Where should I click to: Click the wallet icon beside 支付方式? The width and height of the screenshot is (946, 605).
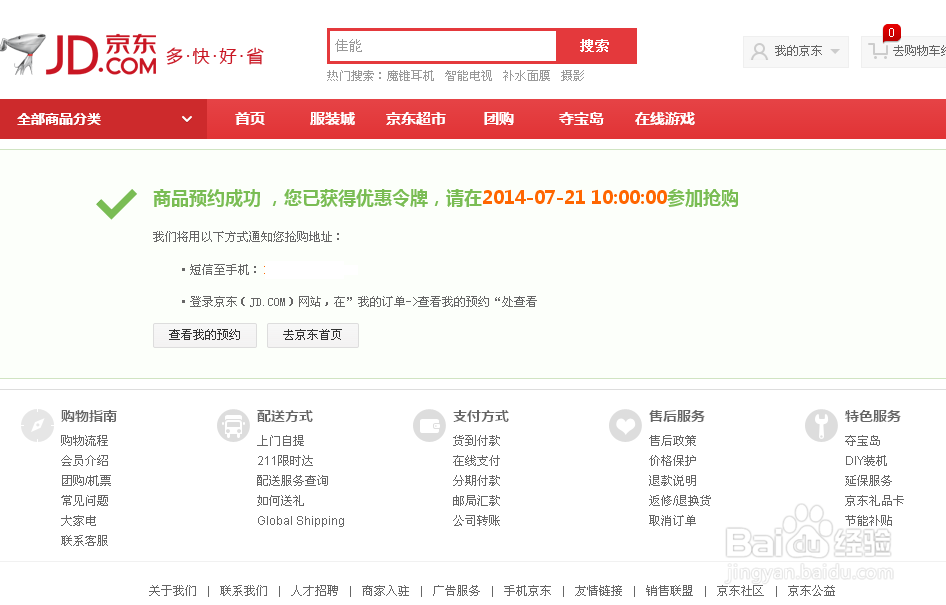tap(429, 425)
